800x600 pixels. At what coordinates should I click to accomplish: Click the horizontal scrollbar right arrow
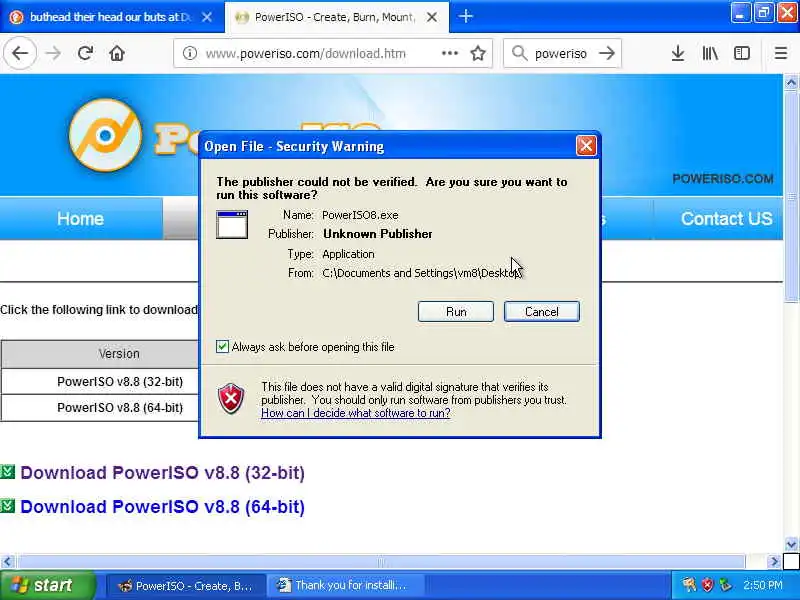774,562
